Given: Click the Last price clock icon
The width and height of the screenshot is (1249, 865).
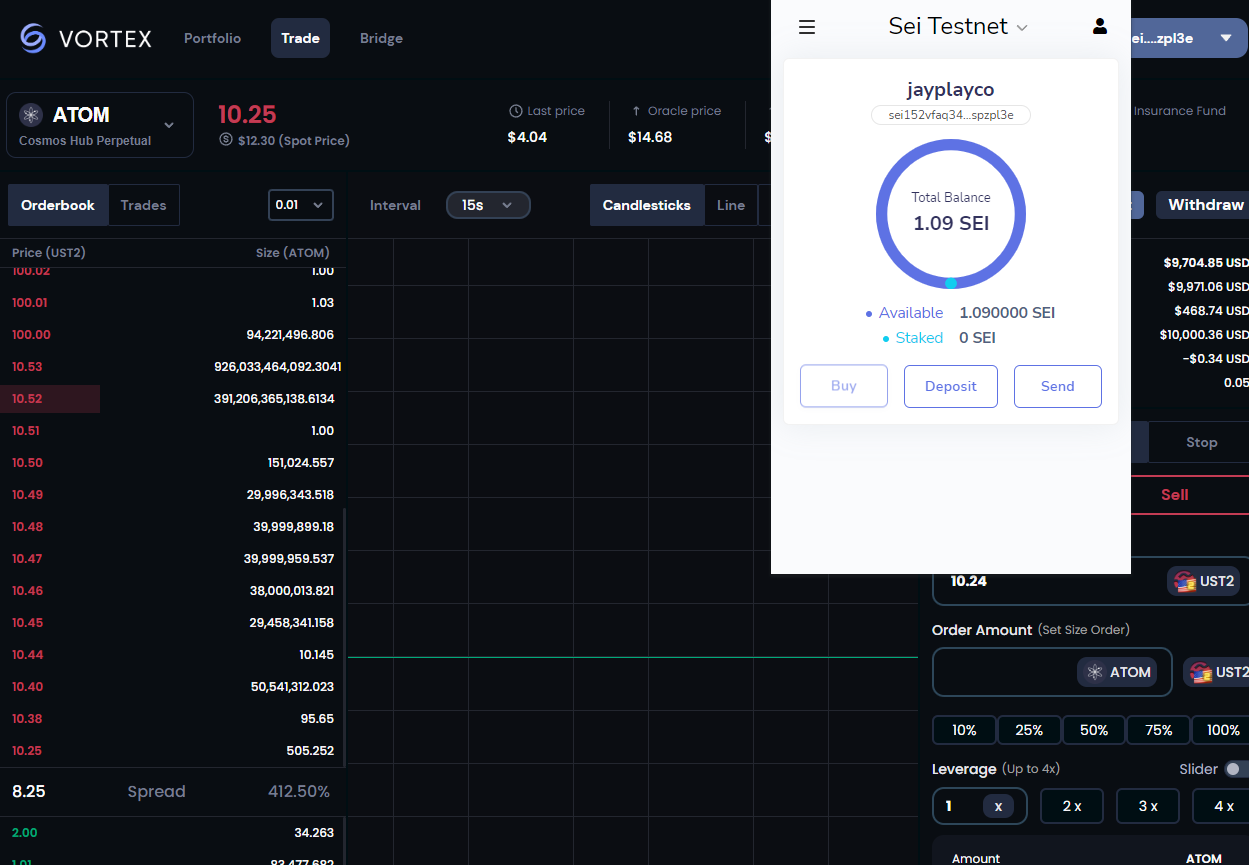Looking at the screenshot, I should tap(516, 111).
